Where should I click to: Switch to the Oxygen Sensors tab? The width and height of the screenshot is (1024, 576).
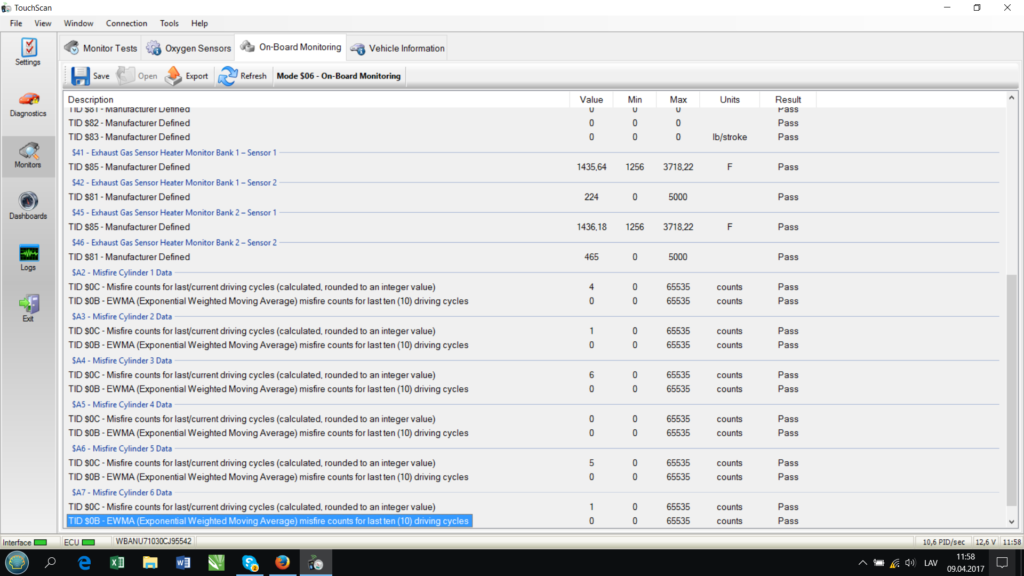coord(189,48)
